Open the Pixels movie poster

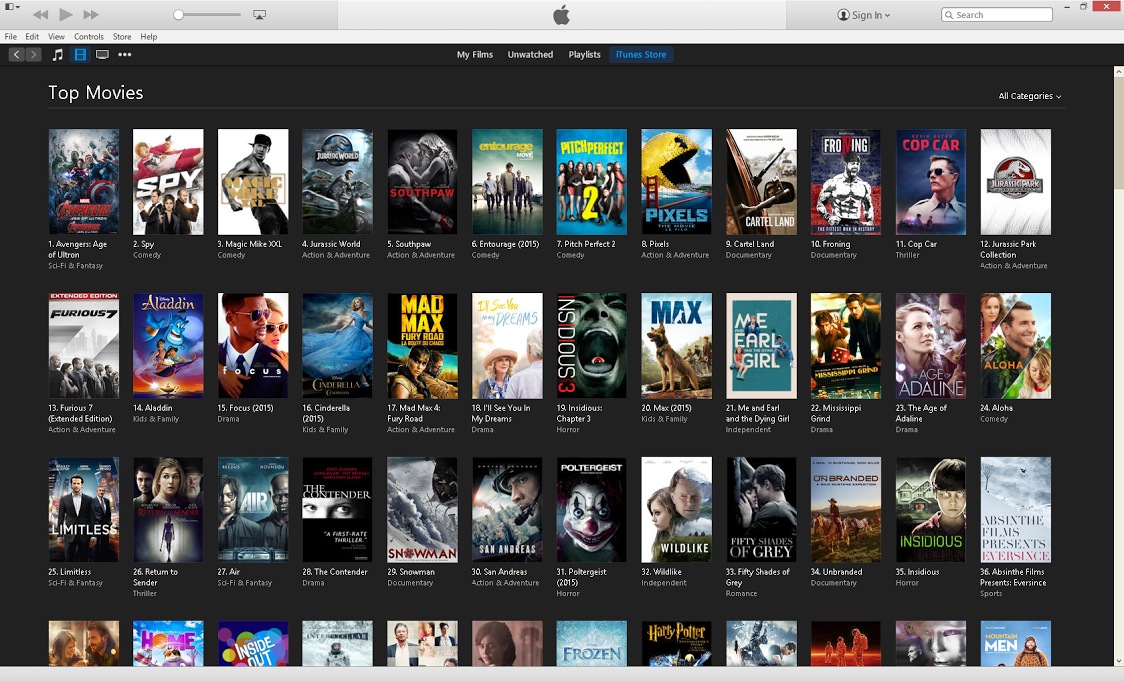pos(677,182)
